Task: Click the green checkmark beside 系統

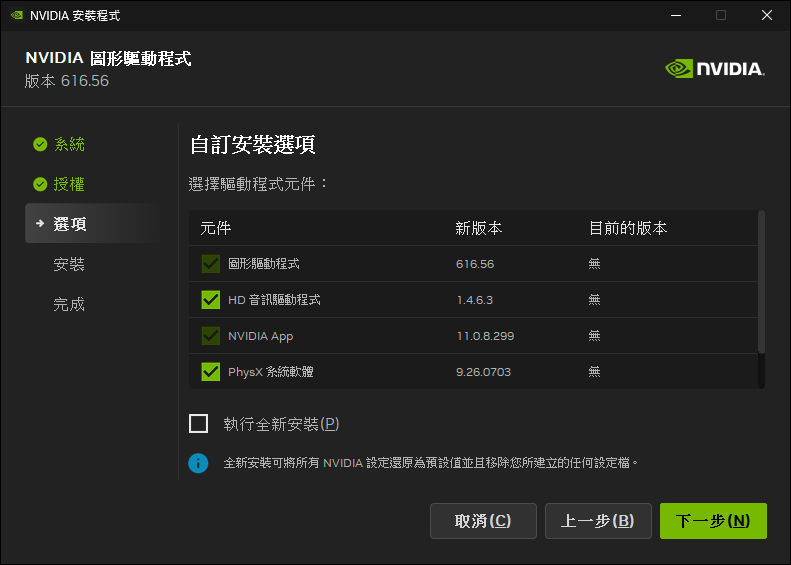Action: coord(40,144)
